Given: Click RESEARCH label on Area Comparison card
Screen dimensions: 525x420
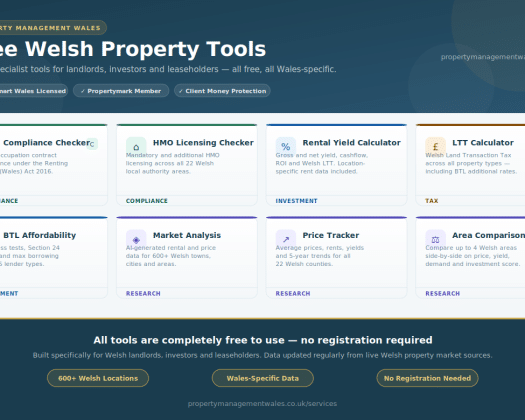Looking at the screenshot, I should tap(443, 294).
